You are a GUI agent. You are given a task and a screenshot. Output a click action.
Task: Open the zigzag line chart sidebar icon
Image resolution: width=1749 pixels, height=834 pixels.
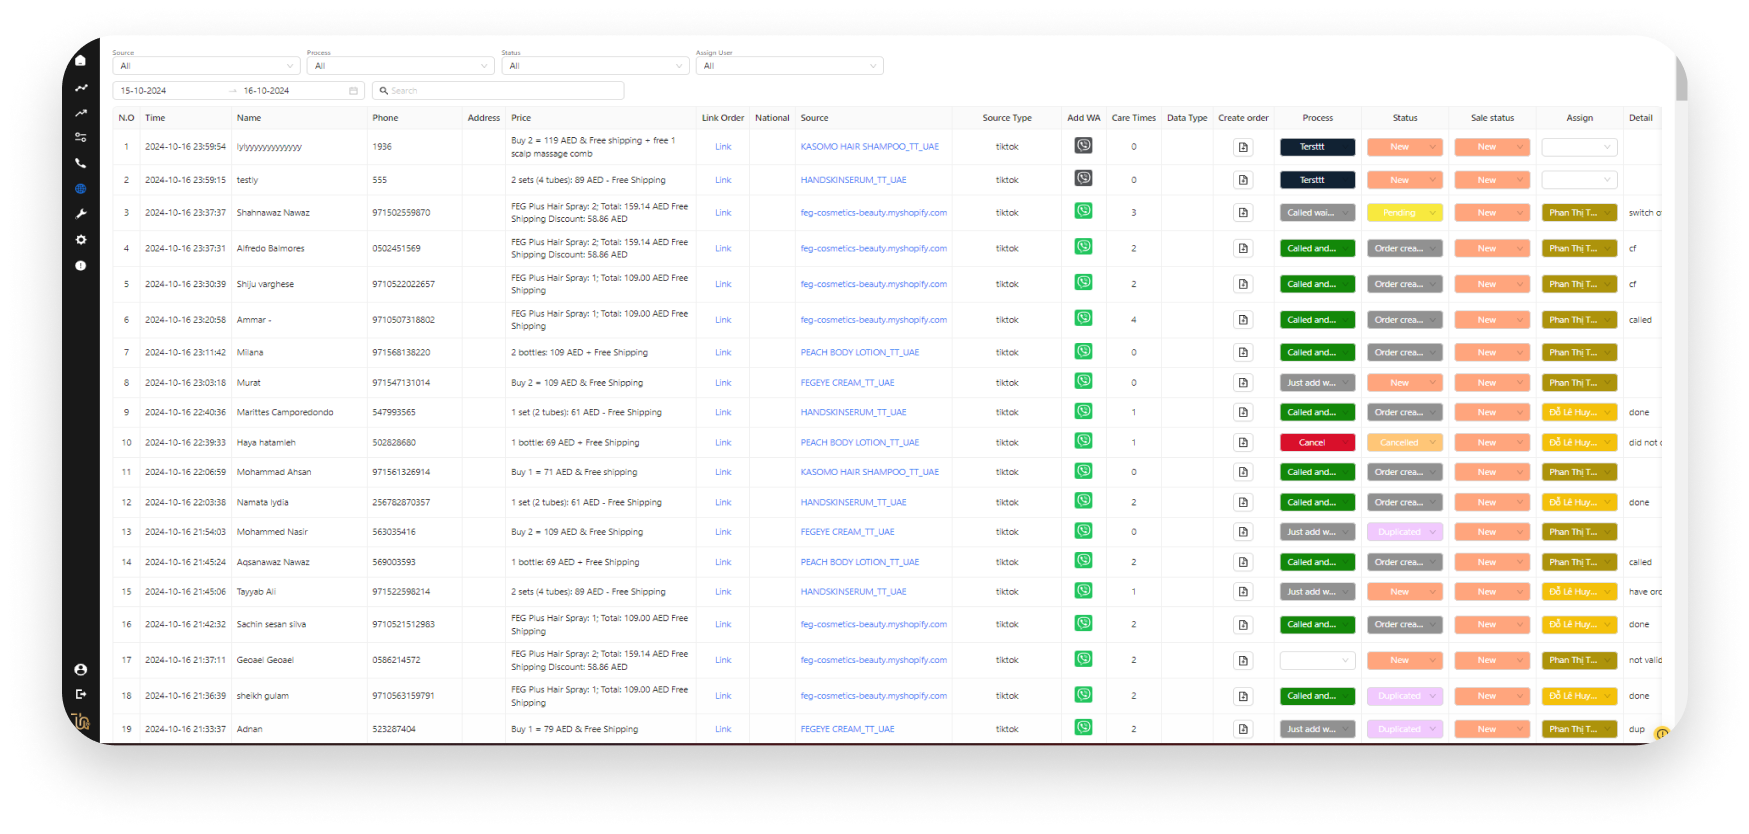[81, 88]
